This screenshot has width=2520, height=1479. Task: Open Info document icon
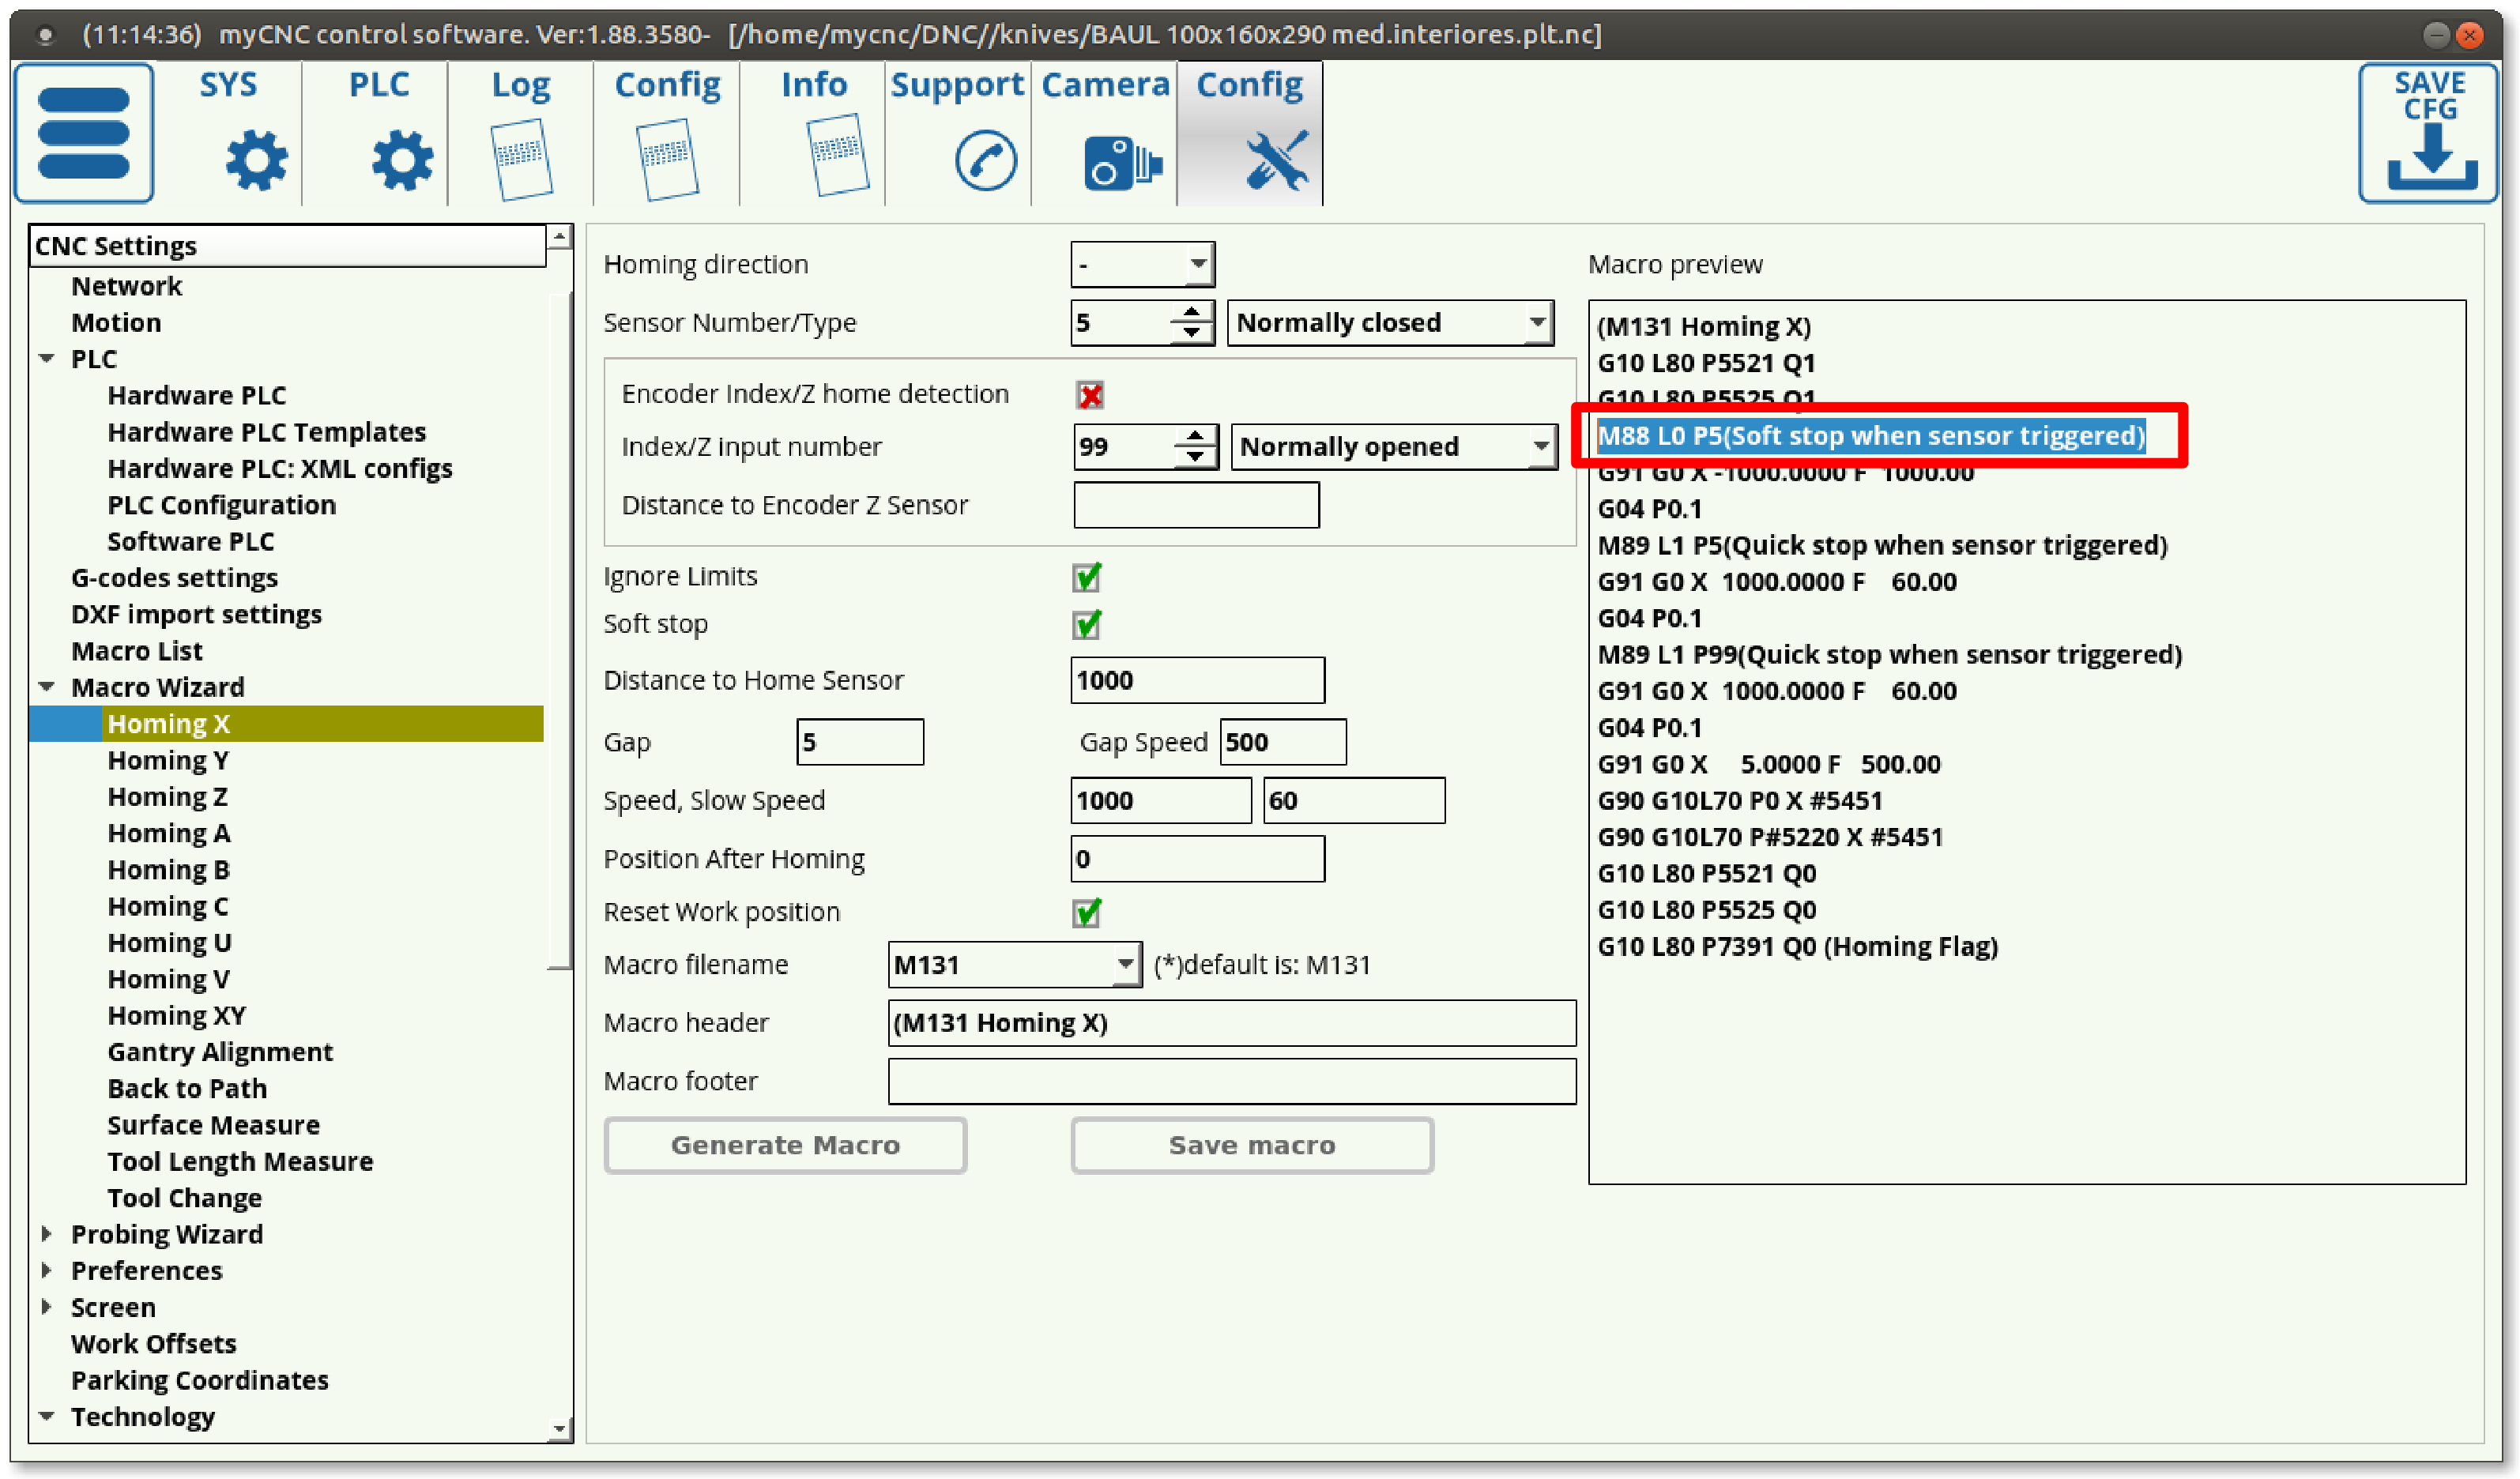point(836,155)
